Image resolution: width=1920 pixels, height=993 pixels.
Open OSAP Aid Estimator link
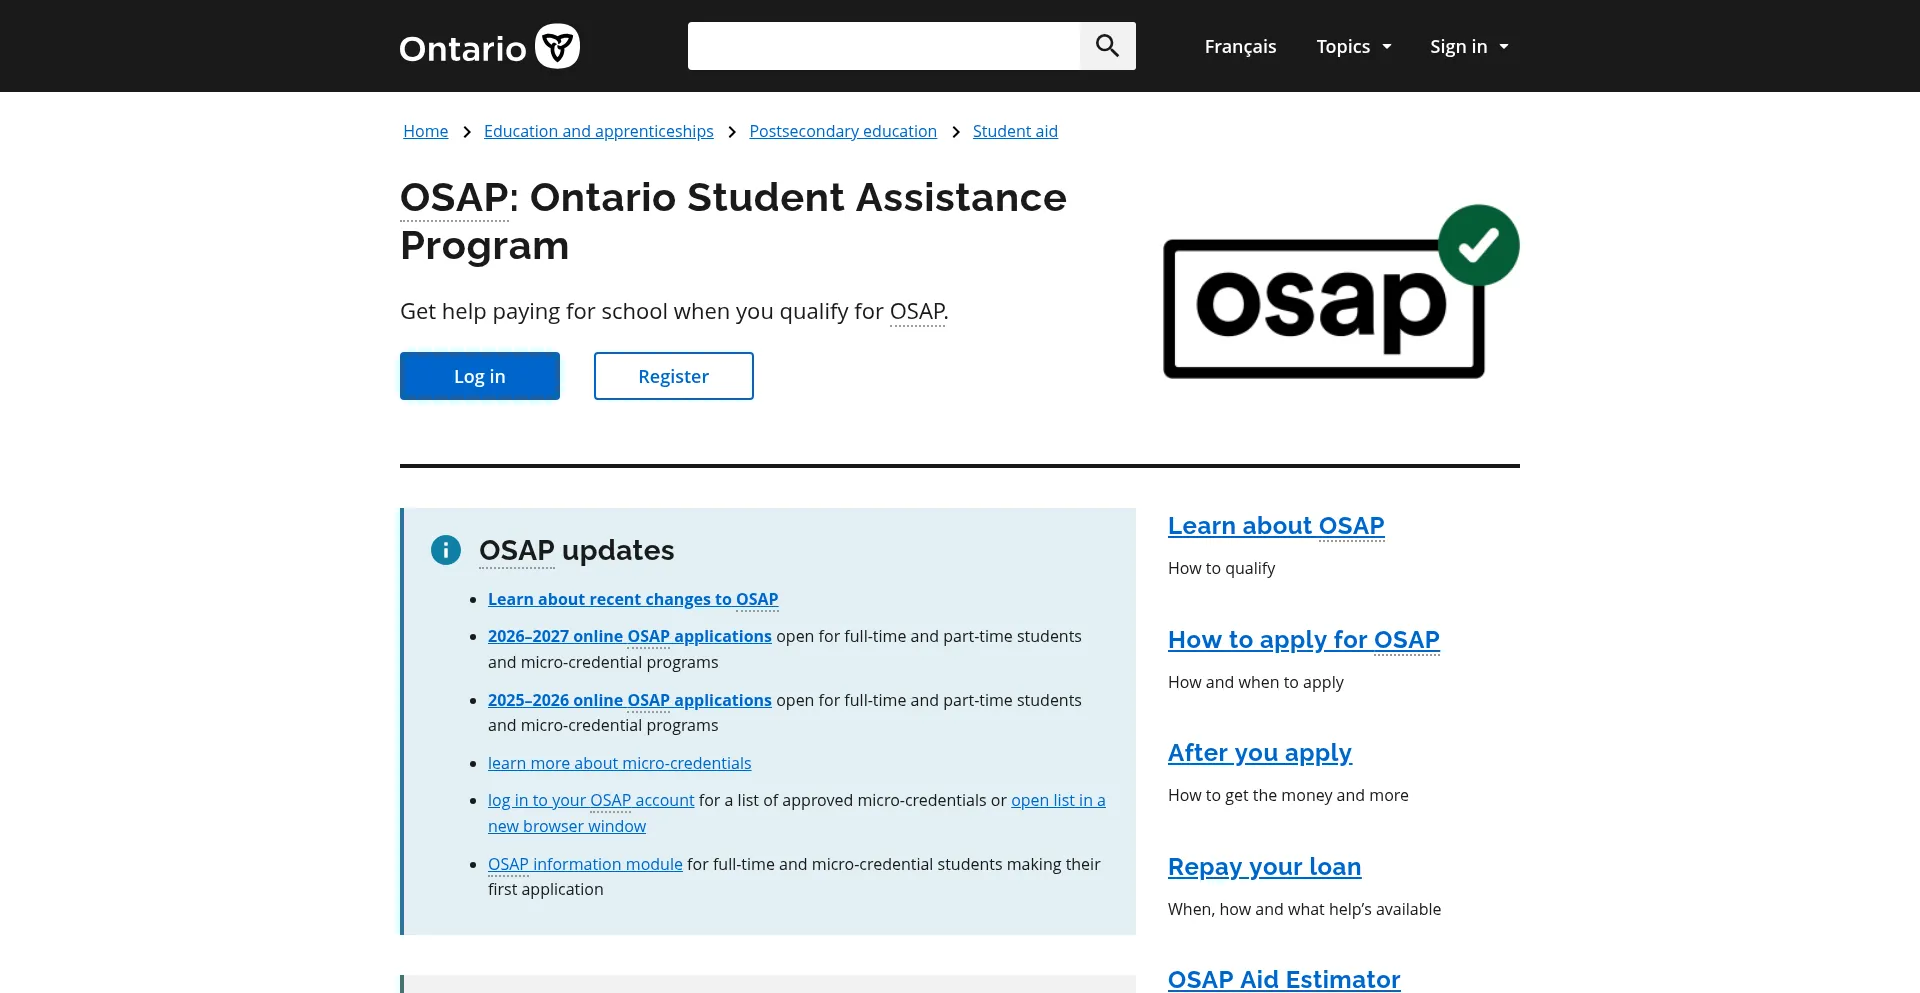click(1284, 979)
